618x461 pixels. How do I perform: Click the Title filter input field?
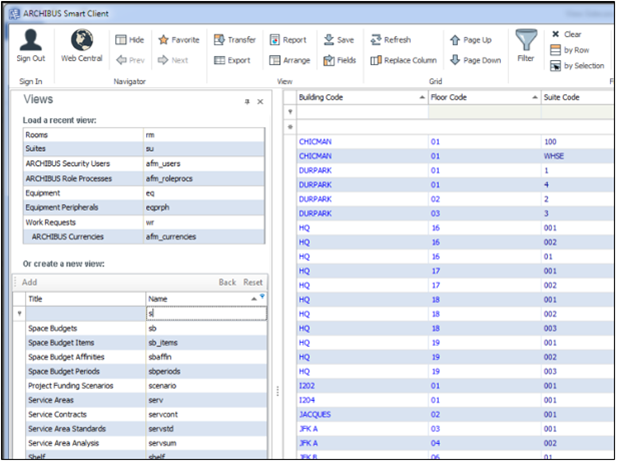(x=86, y=314)
